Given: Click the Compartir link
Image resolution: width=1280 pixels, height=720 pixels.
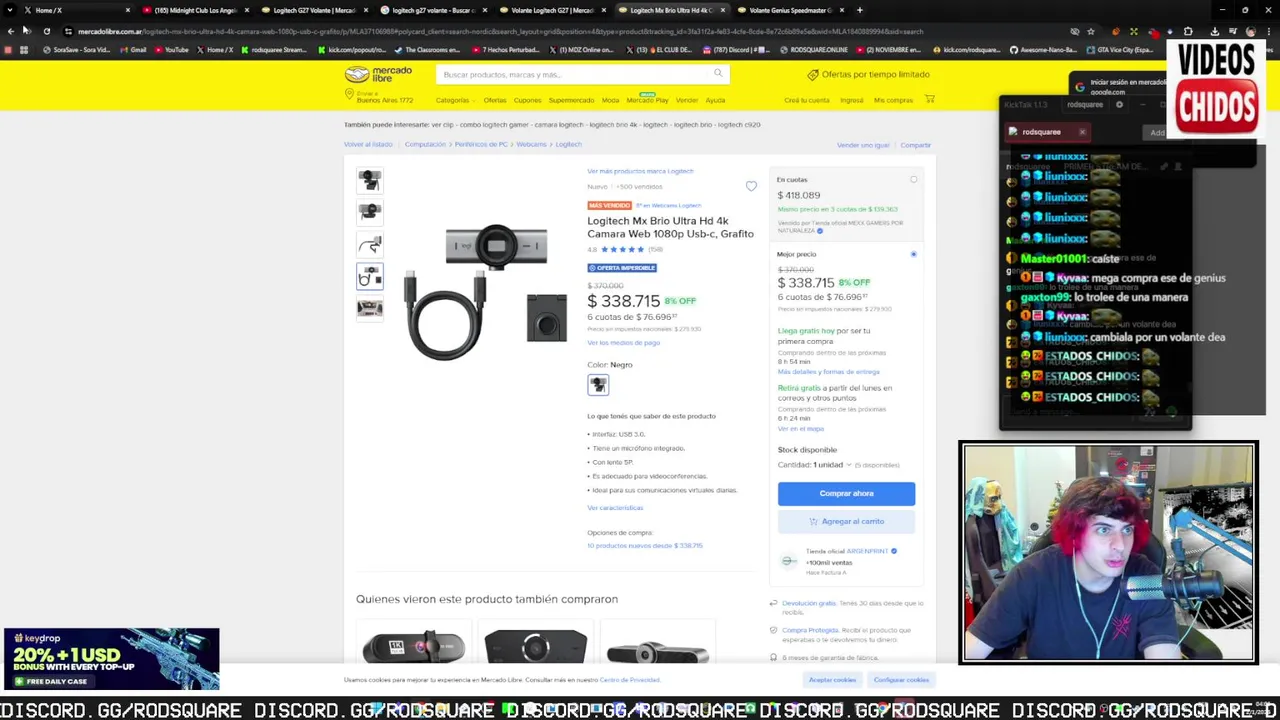Looking at the screenshot, I should (x=915, y=145).
